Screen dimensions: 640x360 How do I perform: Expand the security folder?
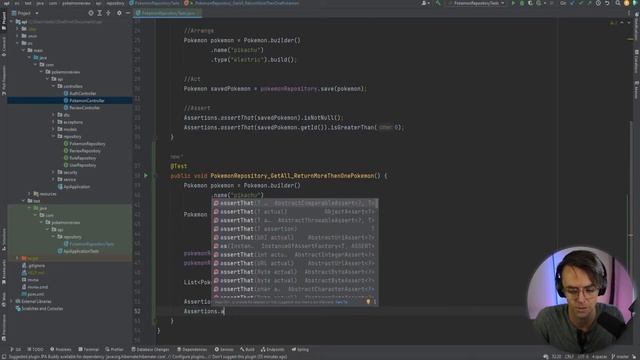pyautogui.click(x=53, y=172)
